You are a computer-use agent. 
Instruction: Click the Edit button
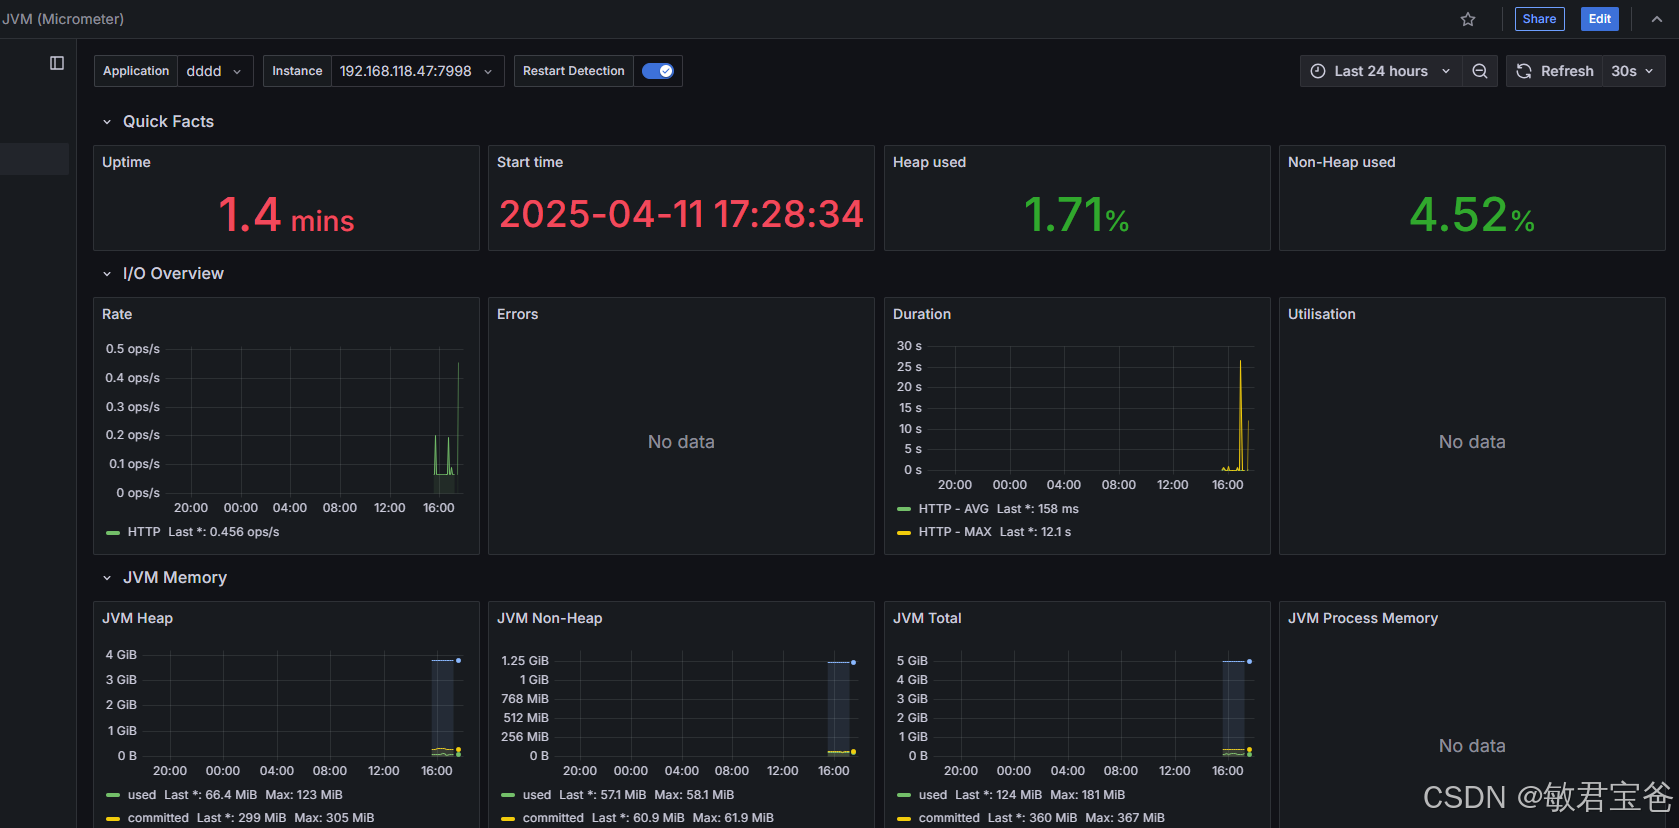[1600, 19]
